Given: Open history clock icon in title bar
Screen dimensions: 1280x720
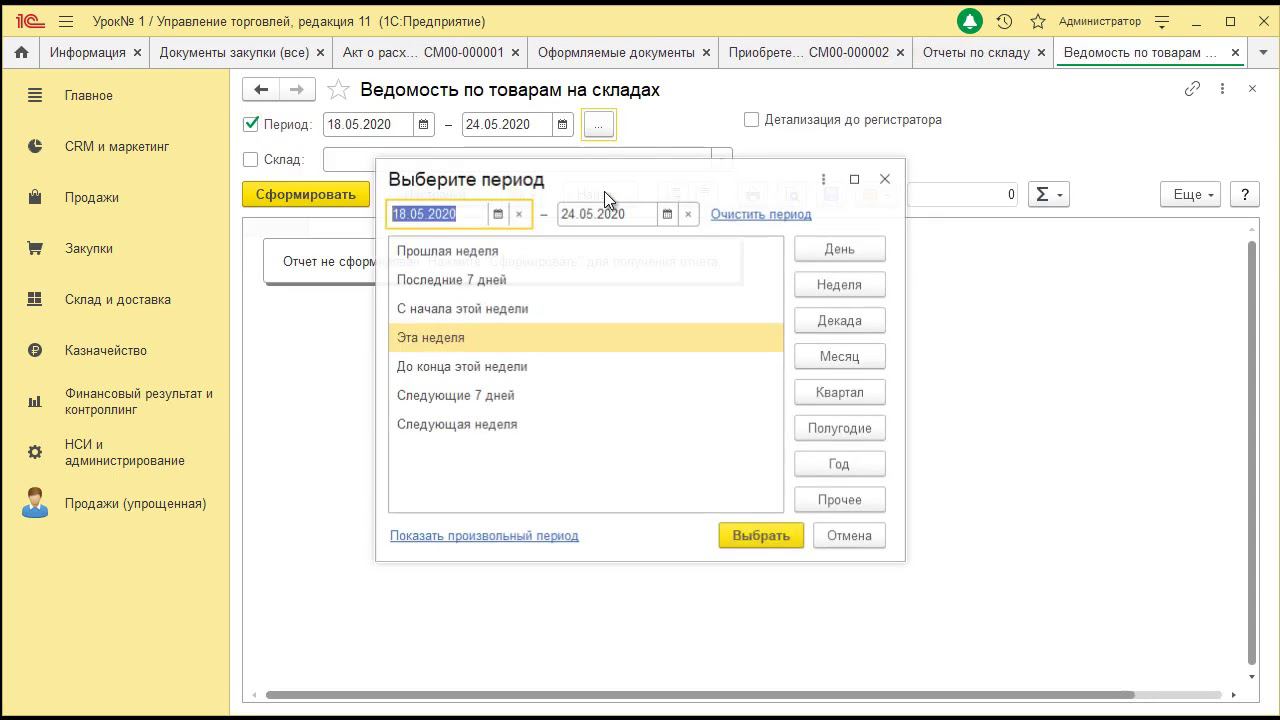Looking at the screenshot, I should pos(1004,21).
